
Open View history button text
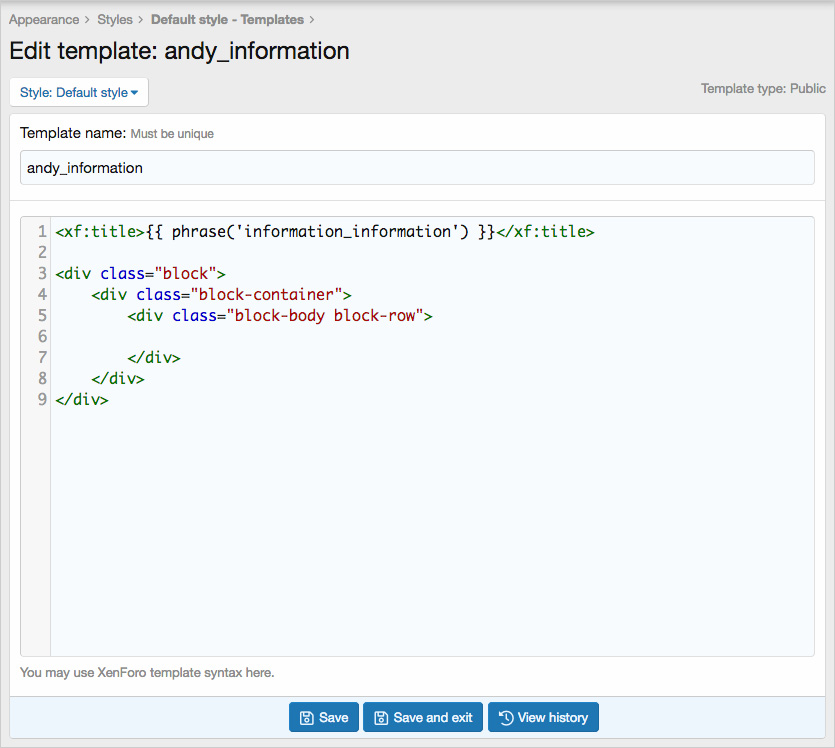[x=553, y=718]
